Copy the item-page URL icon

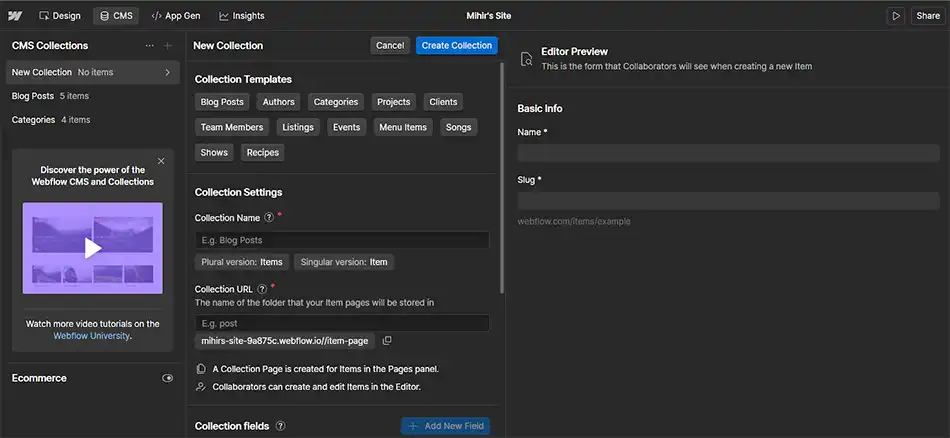387,340
